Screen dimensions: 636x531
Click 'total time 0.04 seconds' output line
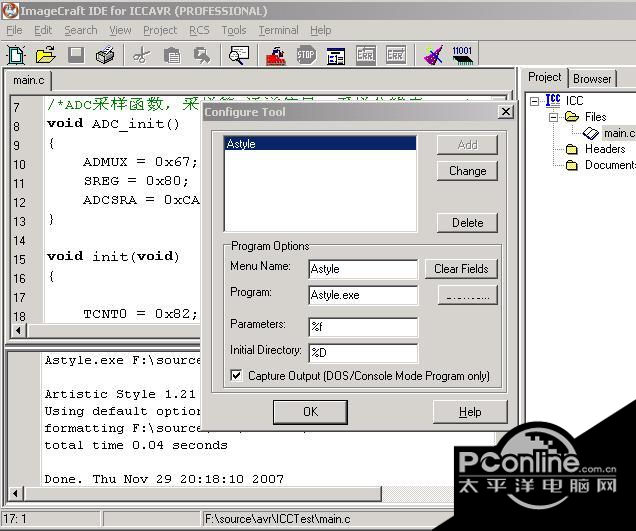pos(136,445)
